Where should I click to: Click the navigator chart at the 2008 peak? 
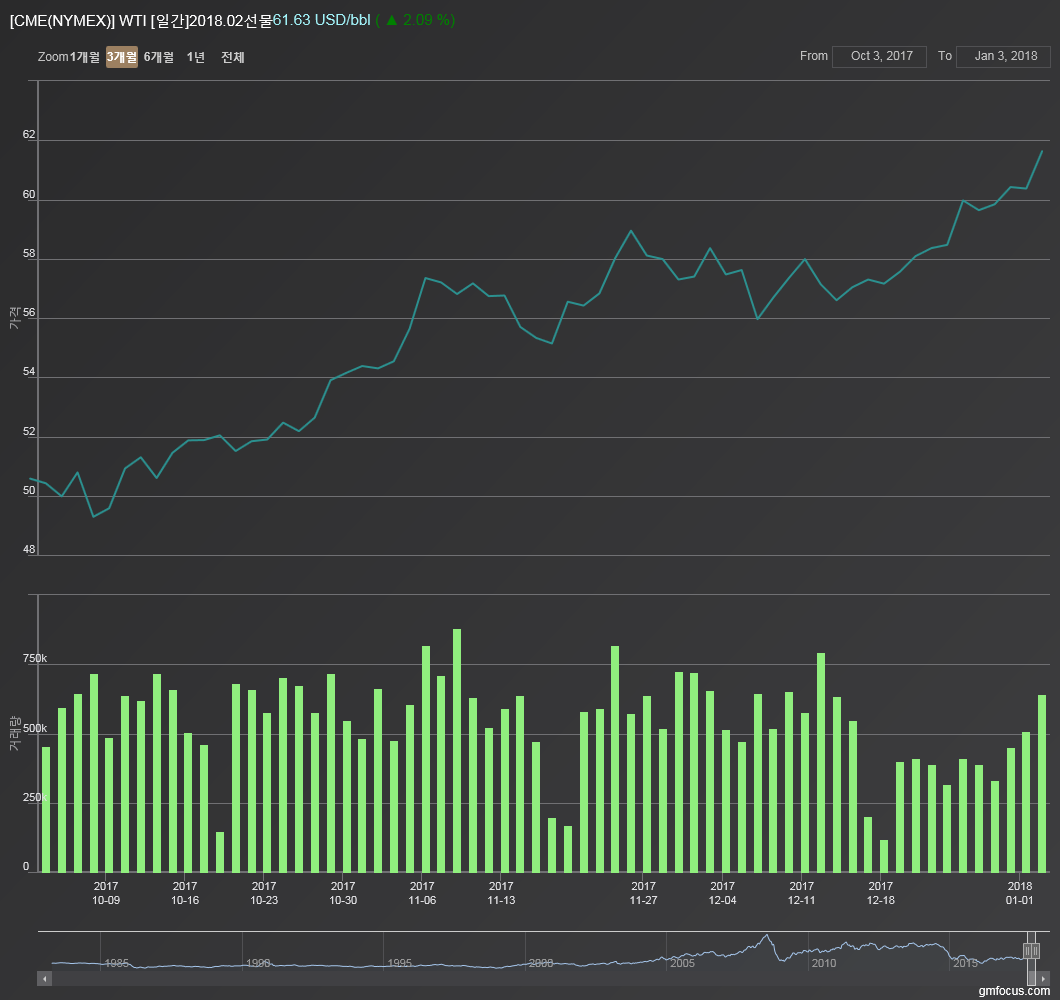coord(767,937)
